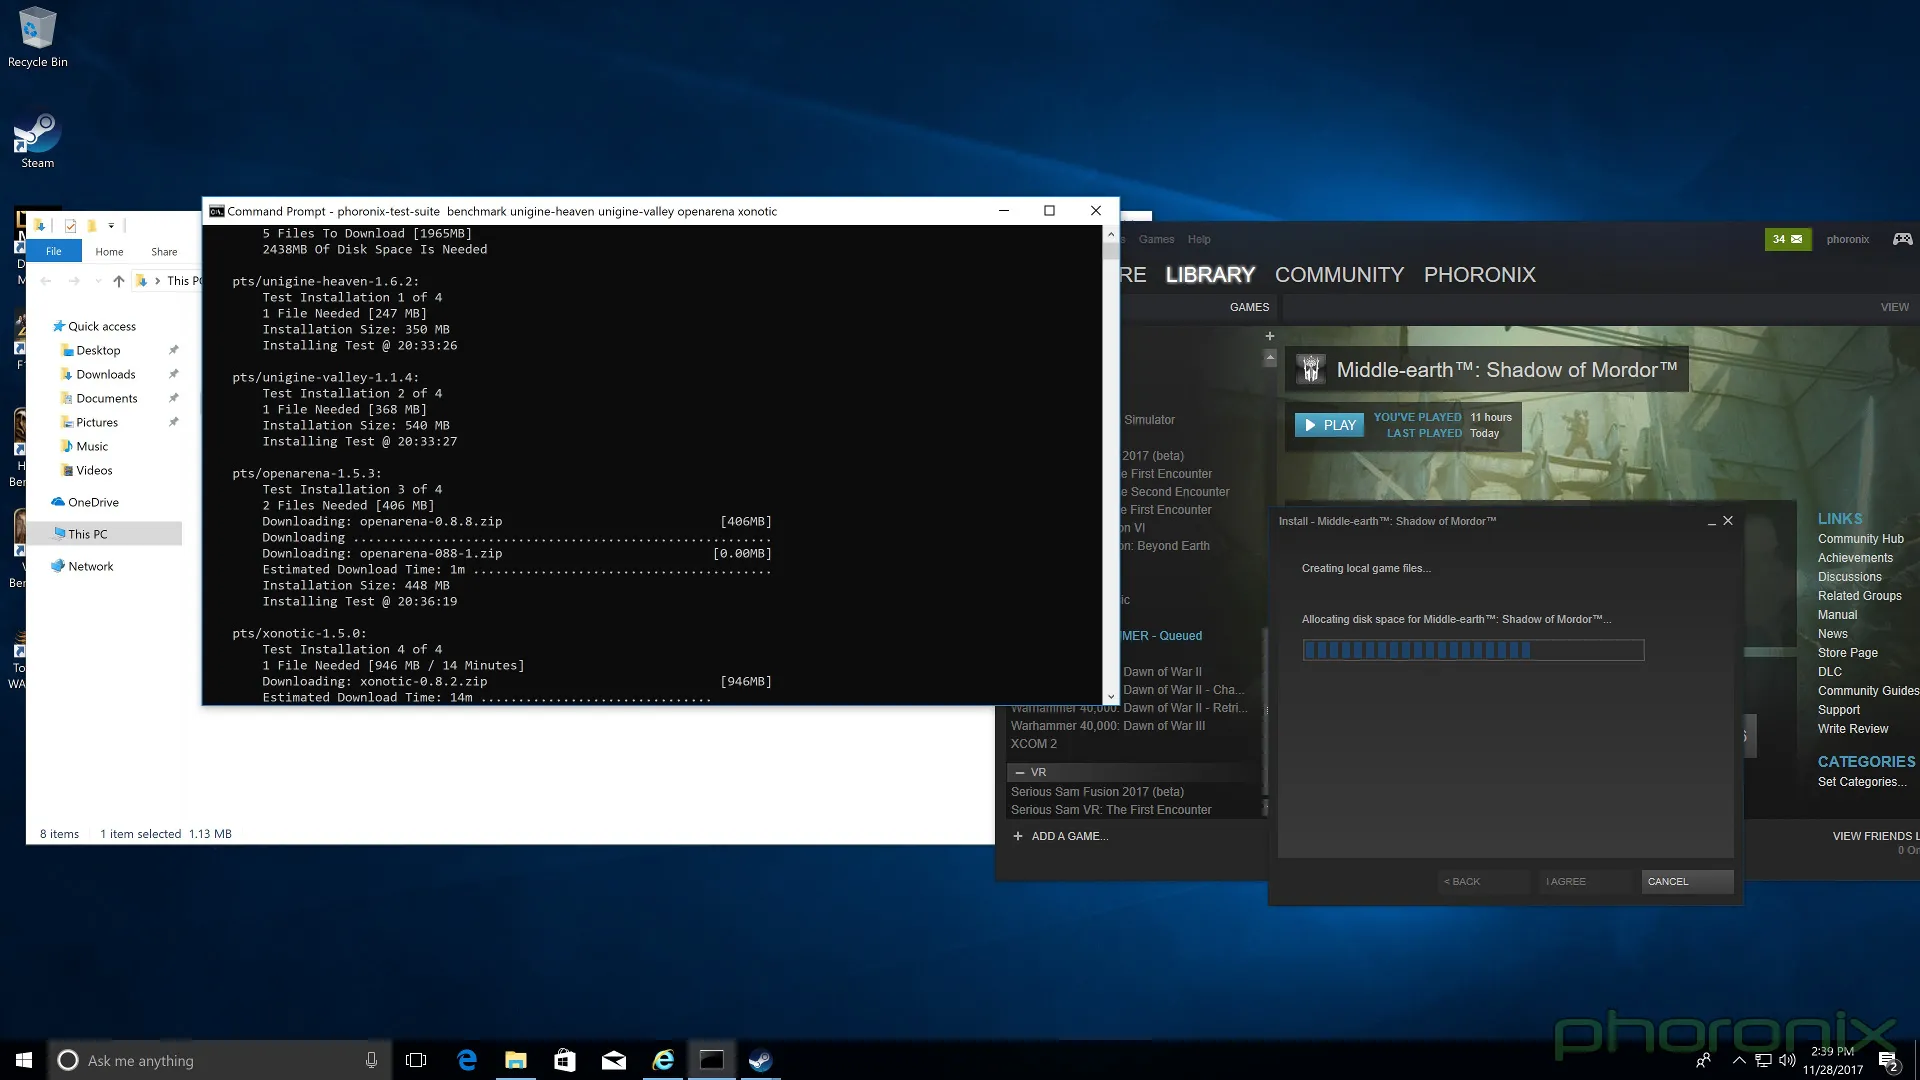Select Network in Explorer navigation pane
1920x1080 pixels.
tap(90, 566)
